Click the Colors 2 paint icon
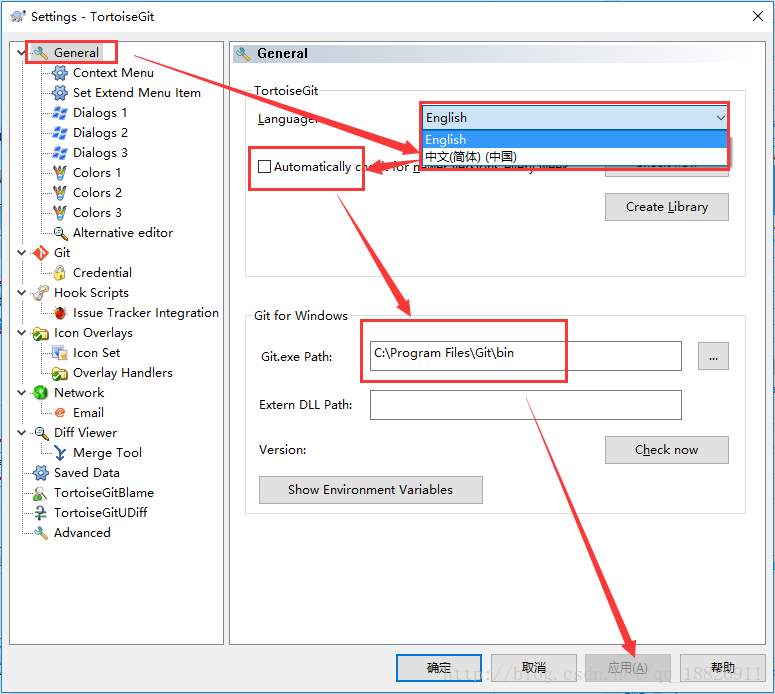Image resolution: width=775 pixels, height=694 pixels. pos(60,192)
